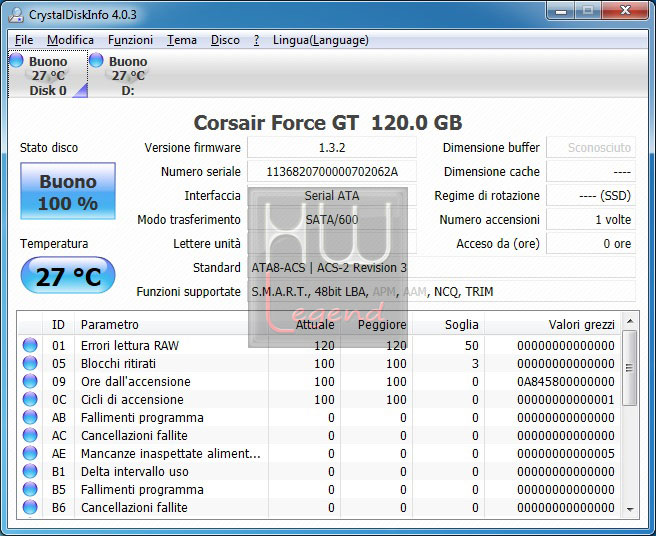Click the Corsair Force GT 120.0 GB title
The width and height of the screenshot is (656, 536).
(x=328, y=123)
